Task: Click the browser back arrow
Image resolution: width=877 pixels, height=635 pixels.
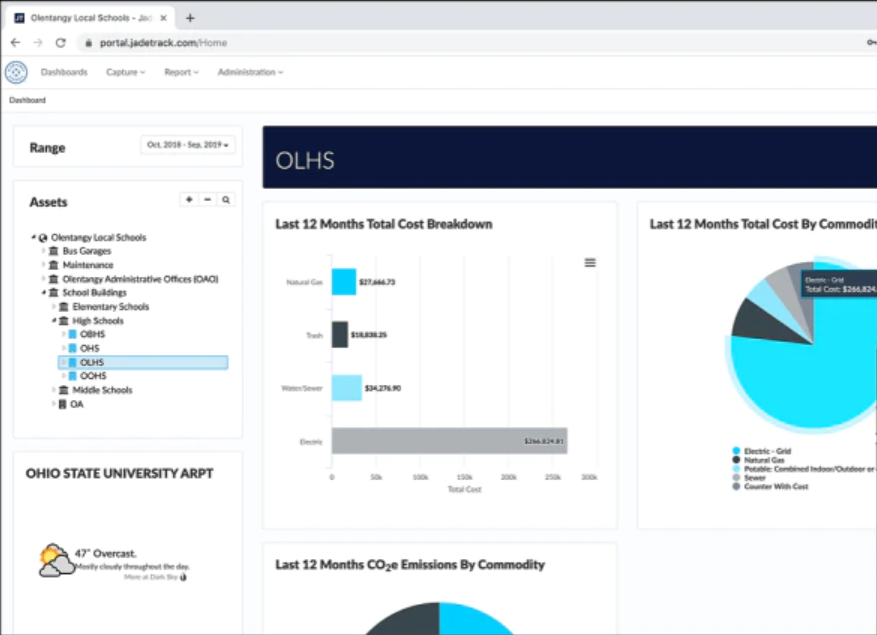Action: (x=15, y=43)
